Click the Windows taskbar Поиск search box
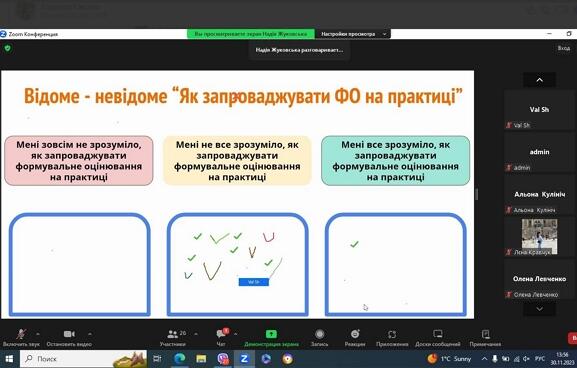The height and width of the screenshot is (368, 577). [83, 358]
